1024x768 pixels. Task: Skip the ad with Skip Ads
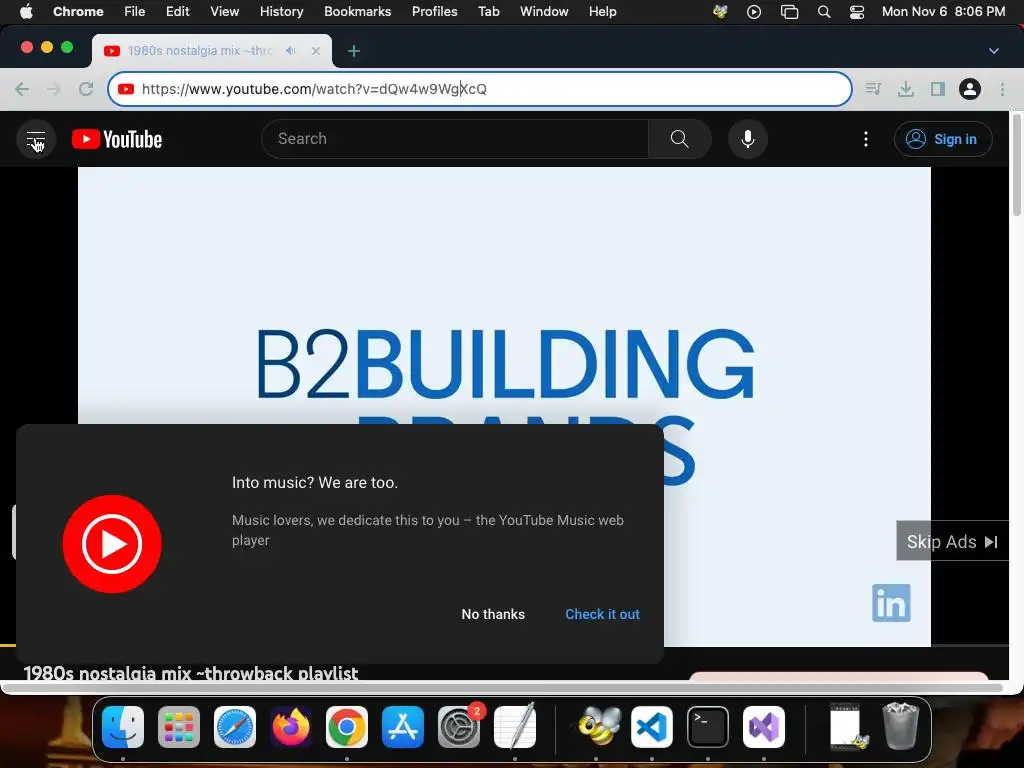click(952, 541)
